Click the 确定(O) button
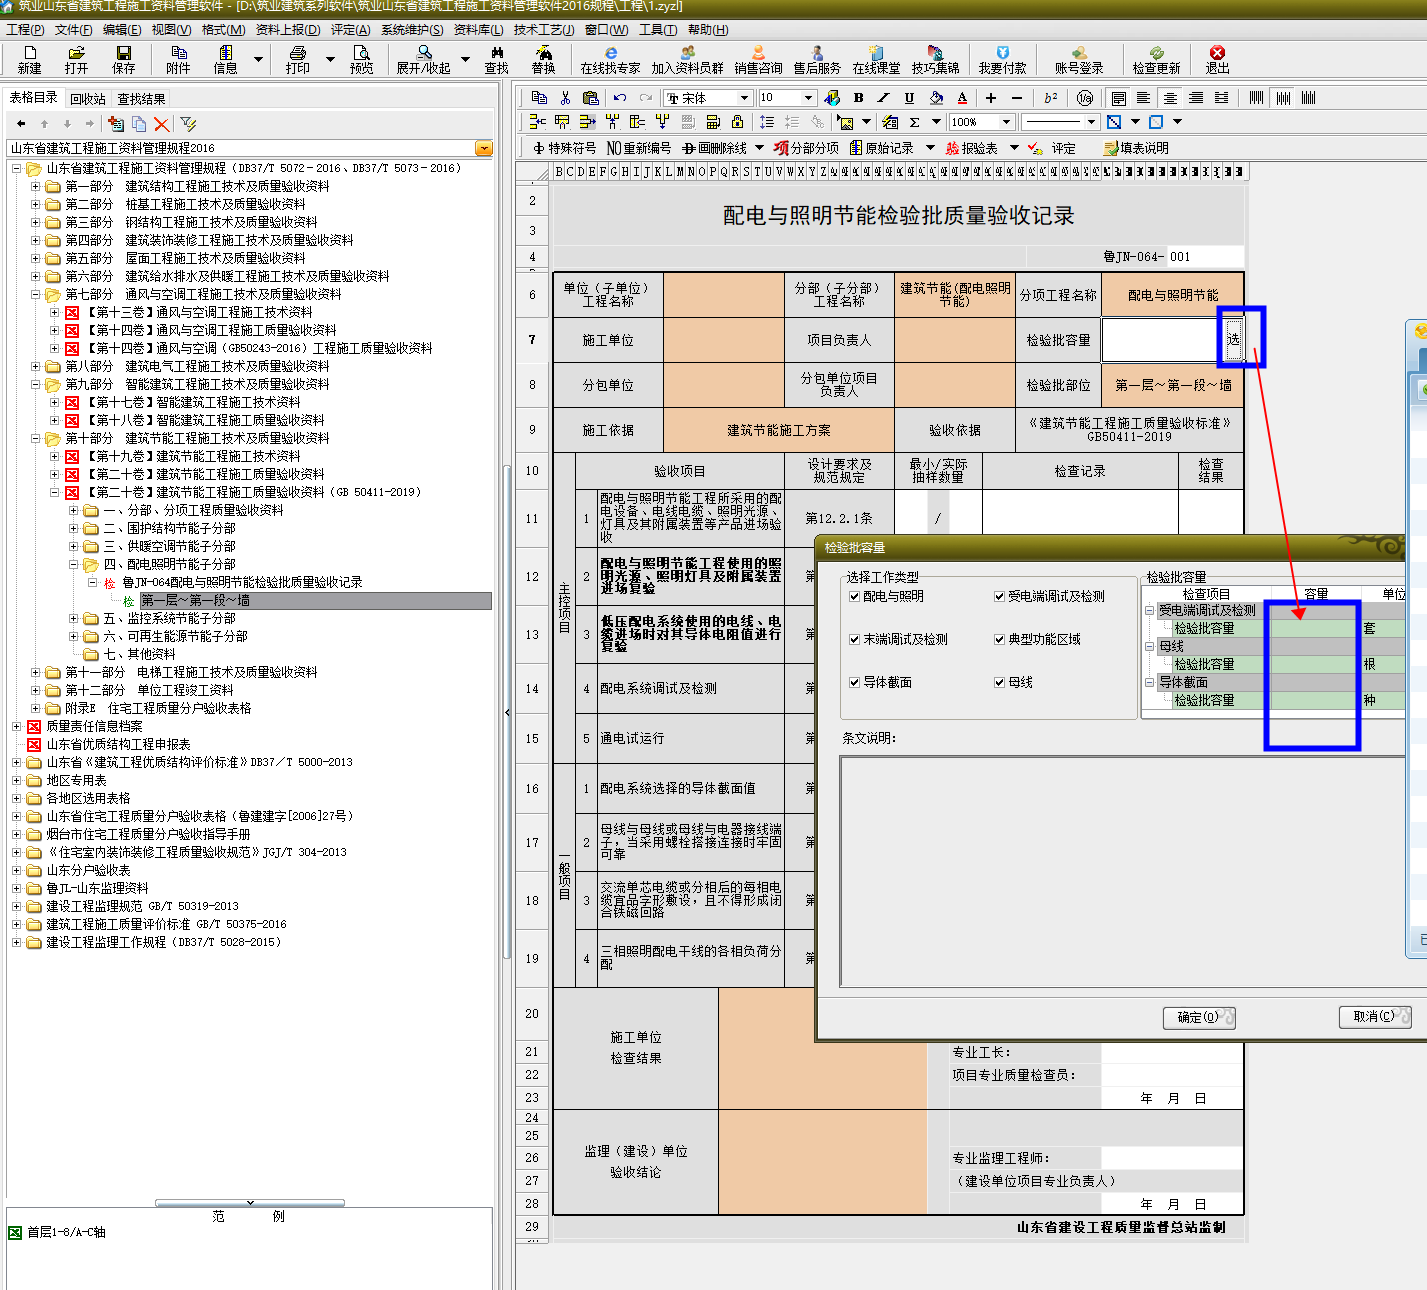Screen dimensions: 1427x1290 (1199, 1017)
